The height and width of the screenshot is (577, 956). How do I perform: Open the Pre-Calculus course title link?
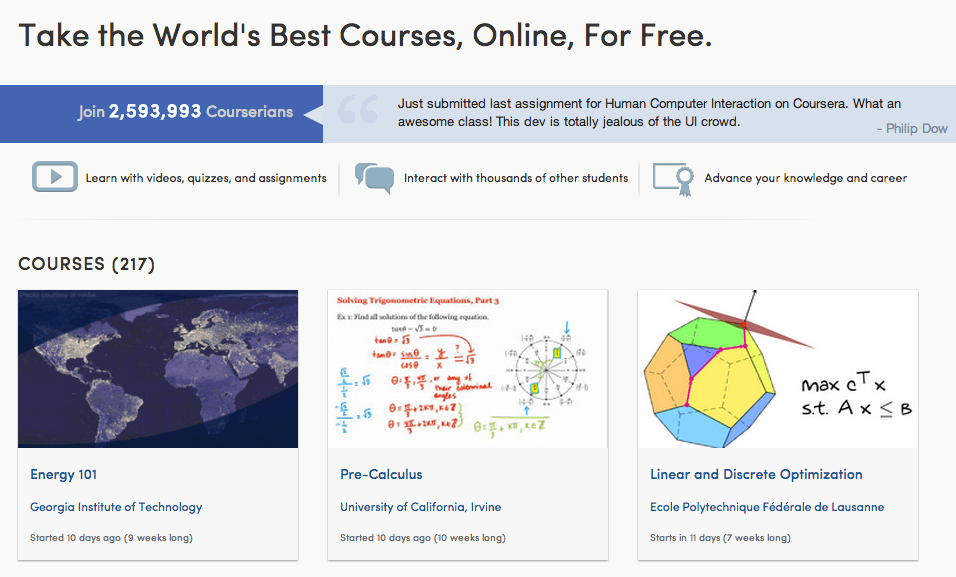tap(381, 475)
